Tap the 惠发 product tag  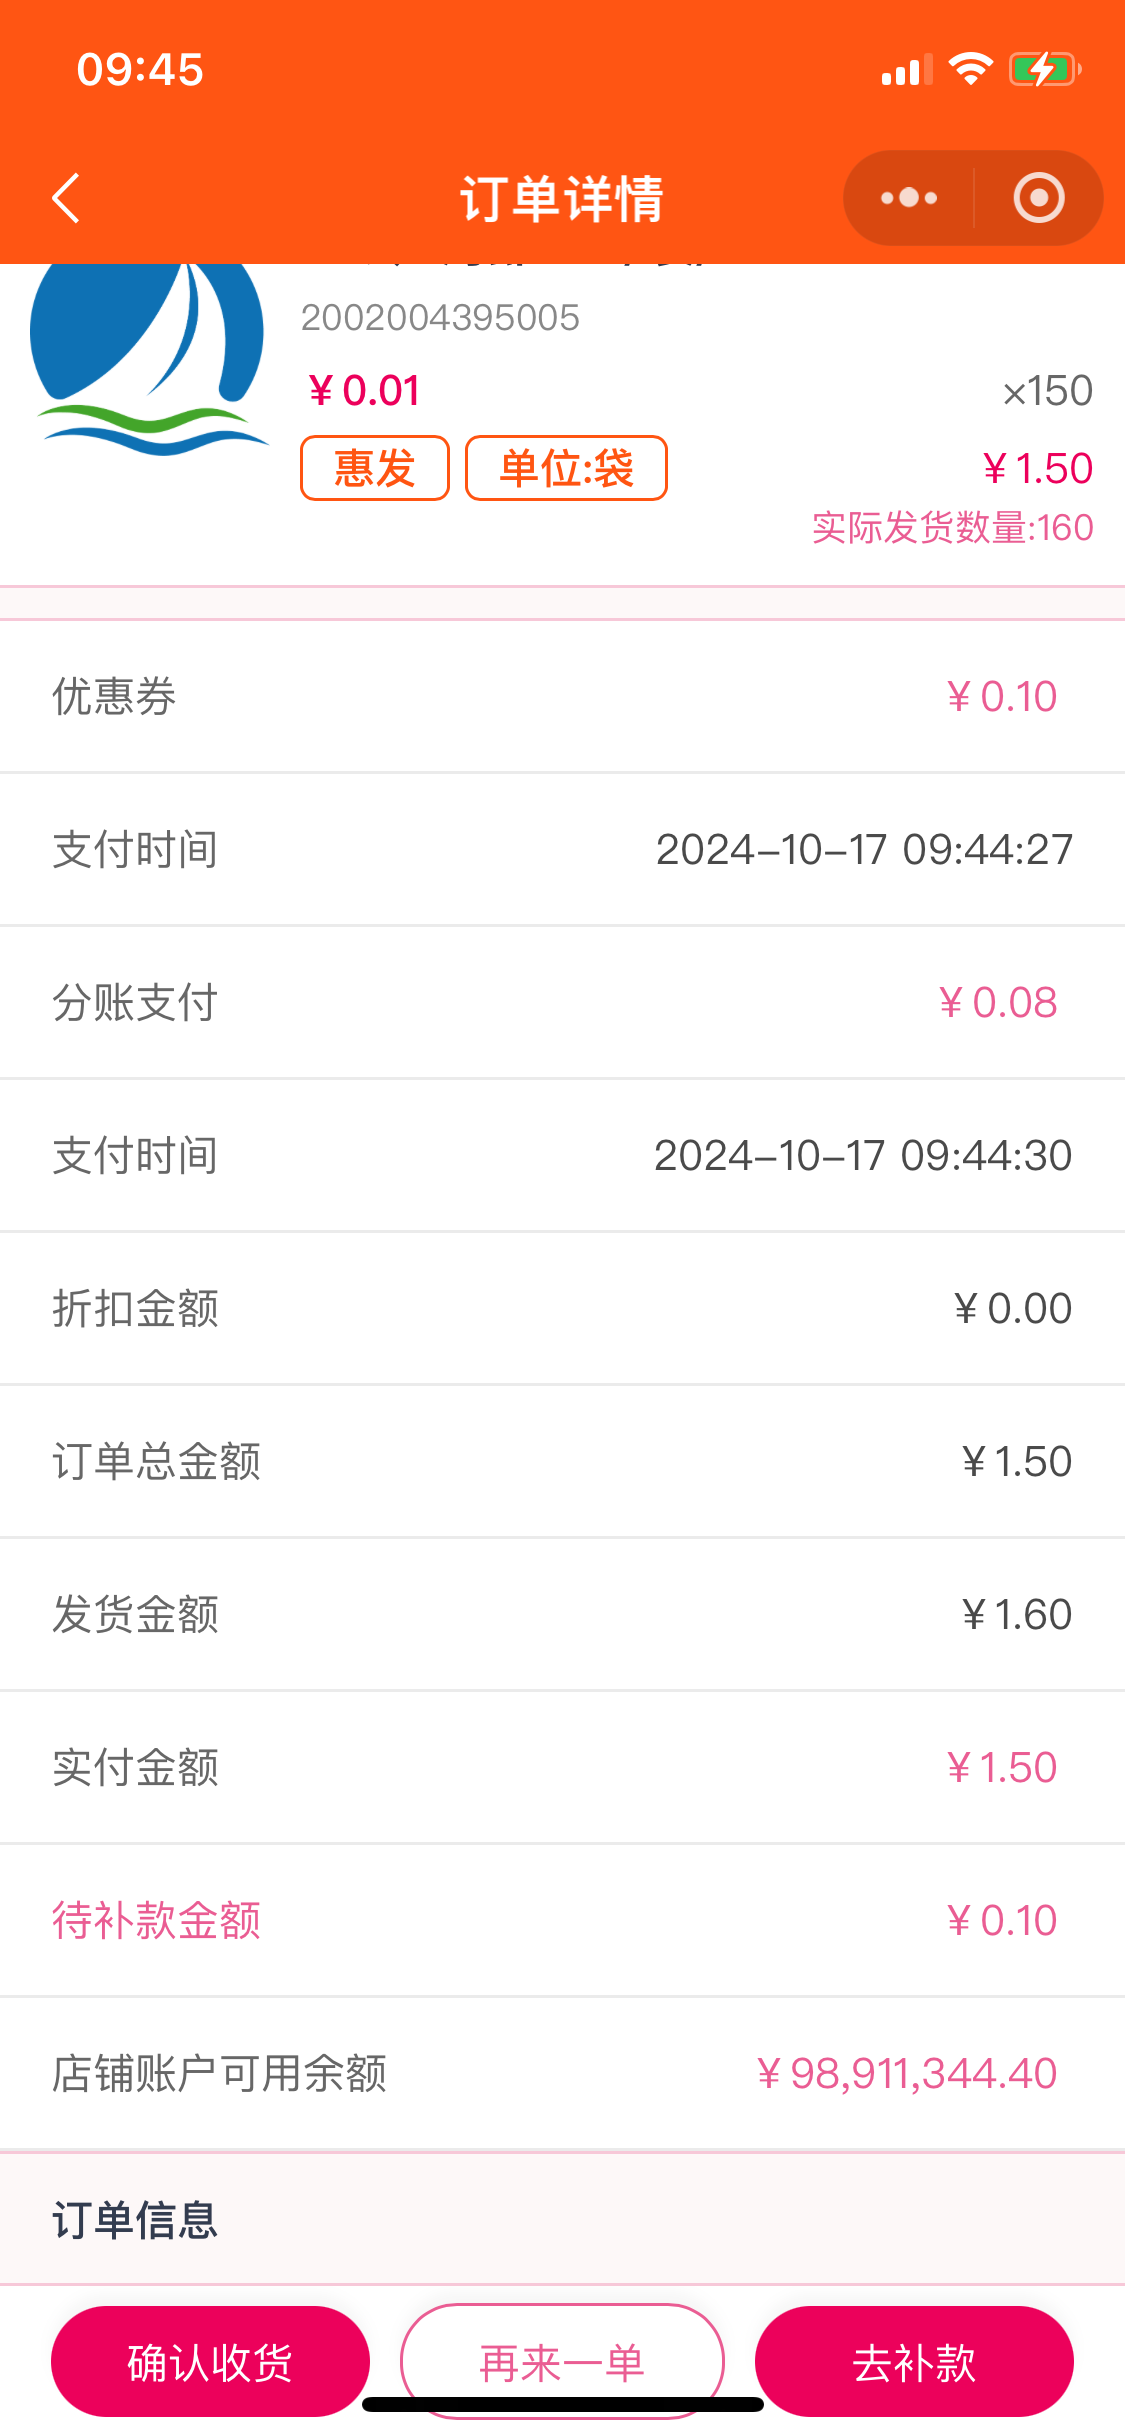(375, 468)
